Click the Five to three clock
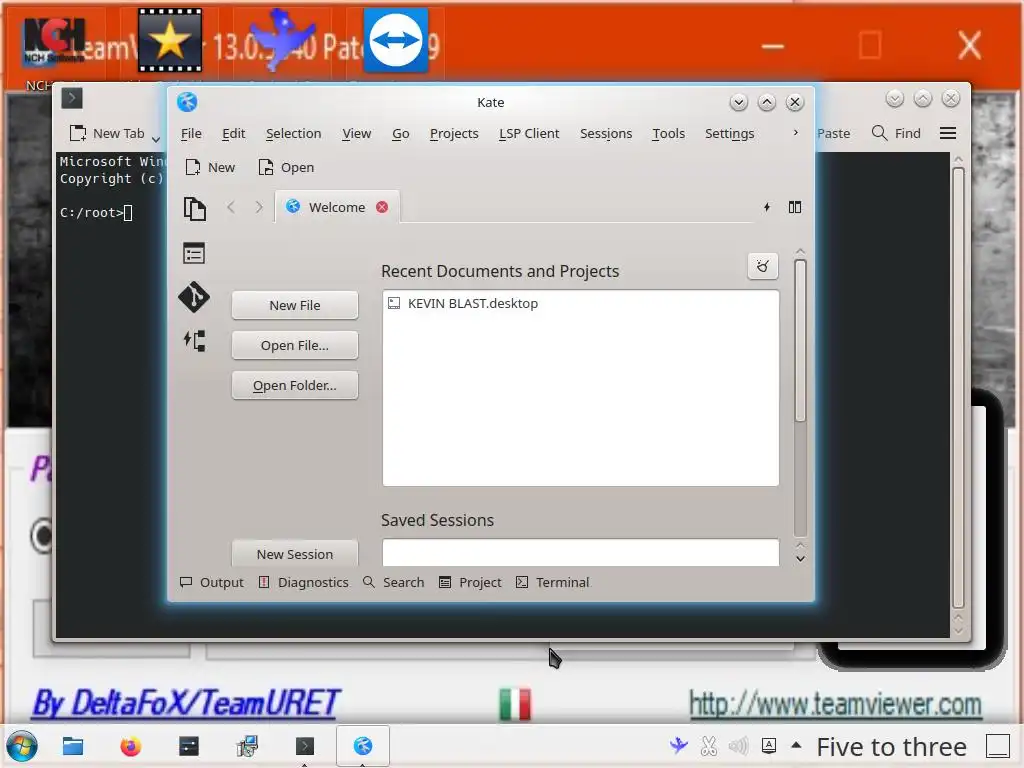 pyautogui.click(x=891, y=746)
